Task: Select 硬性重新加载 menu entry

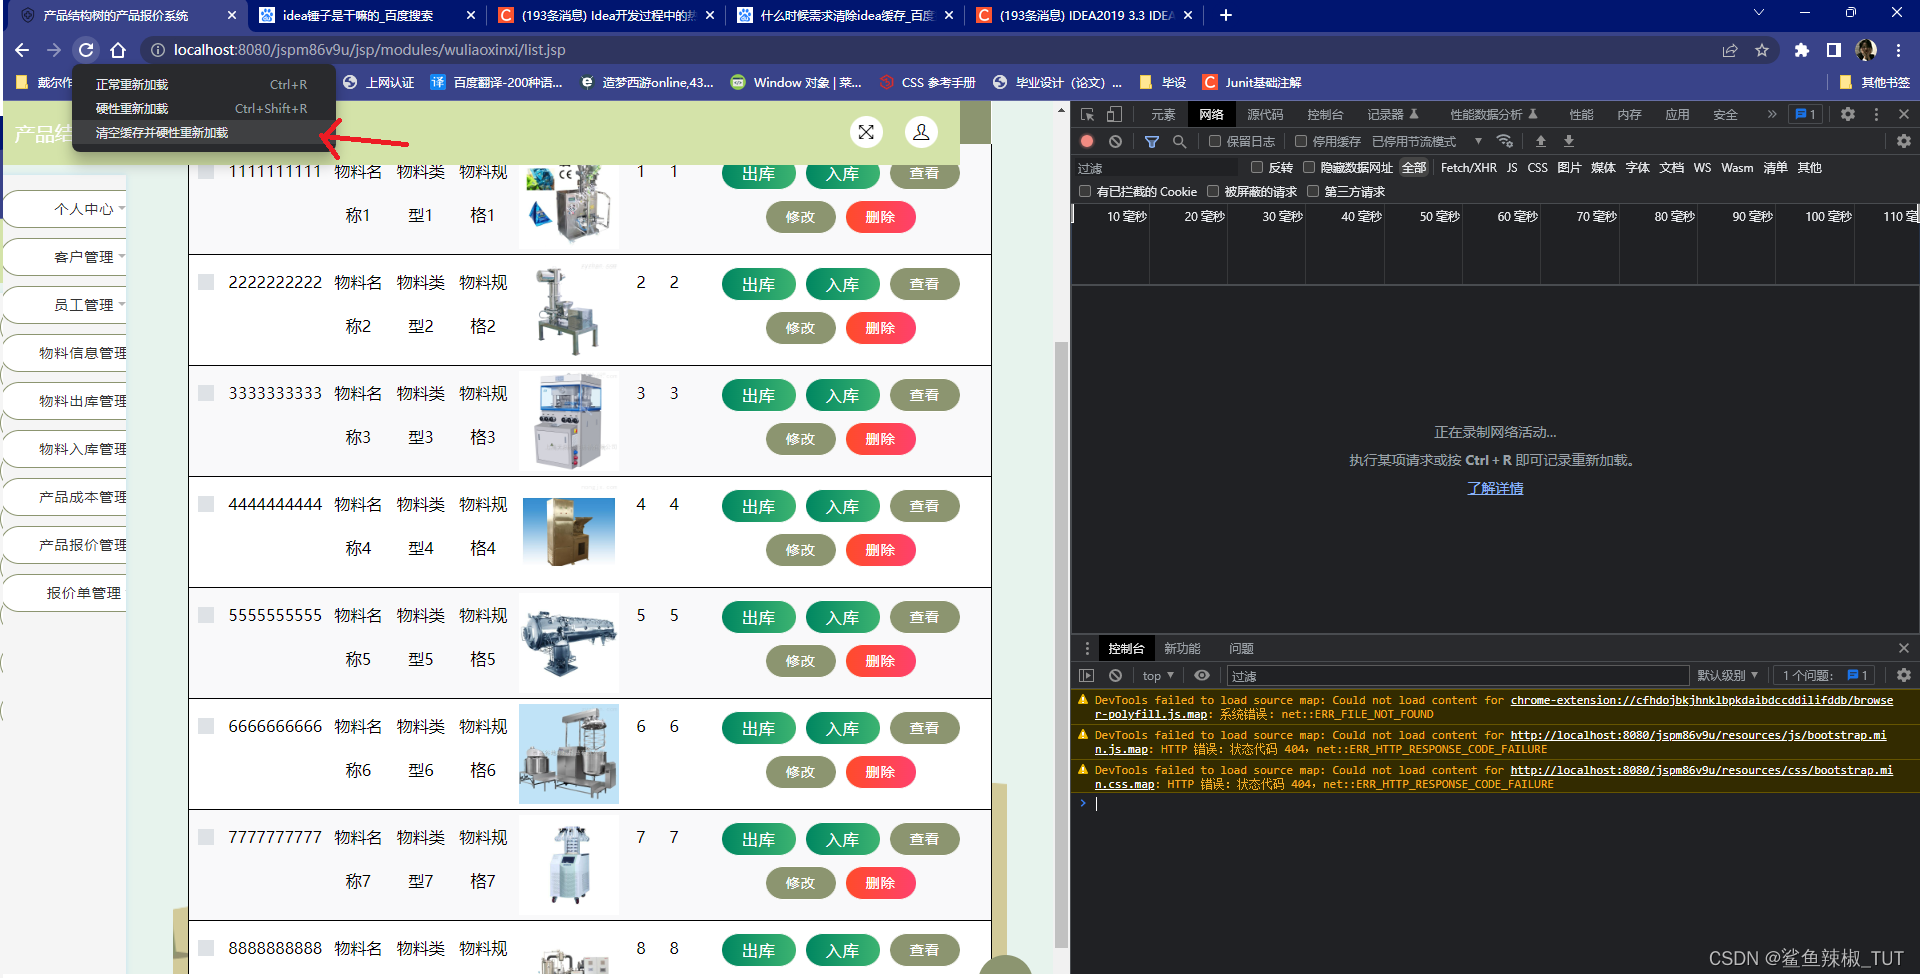Action: (204, 109)
